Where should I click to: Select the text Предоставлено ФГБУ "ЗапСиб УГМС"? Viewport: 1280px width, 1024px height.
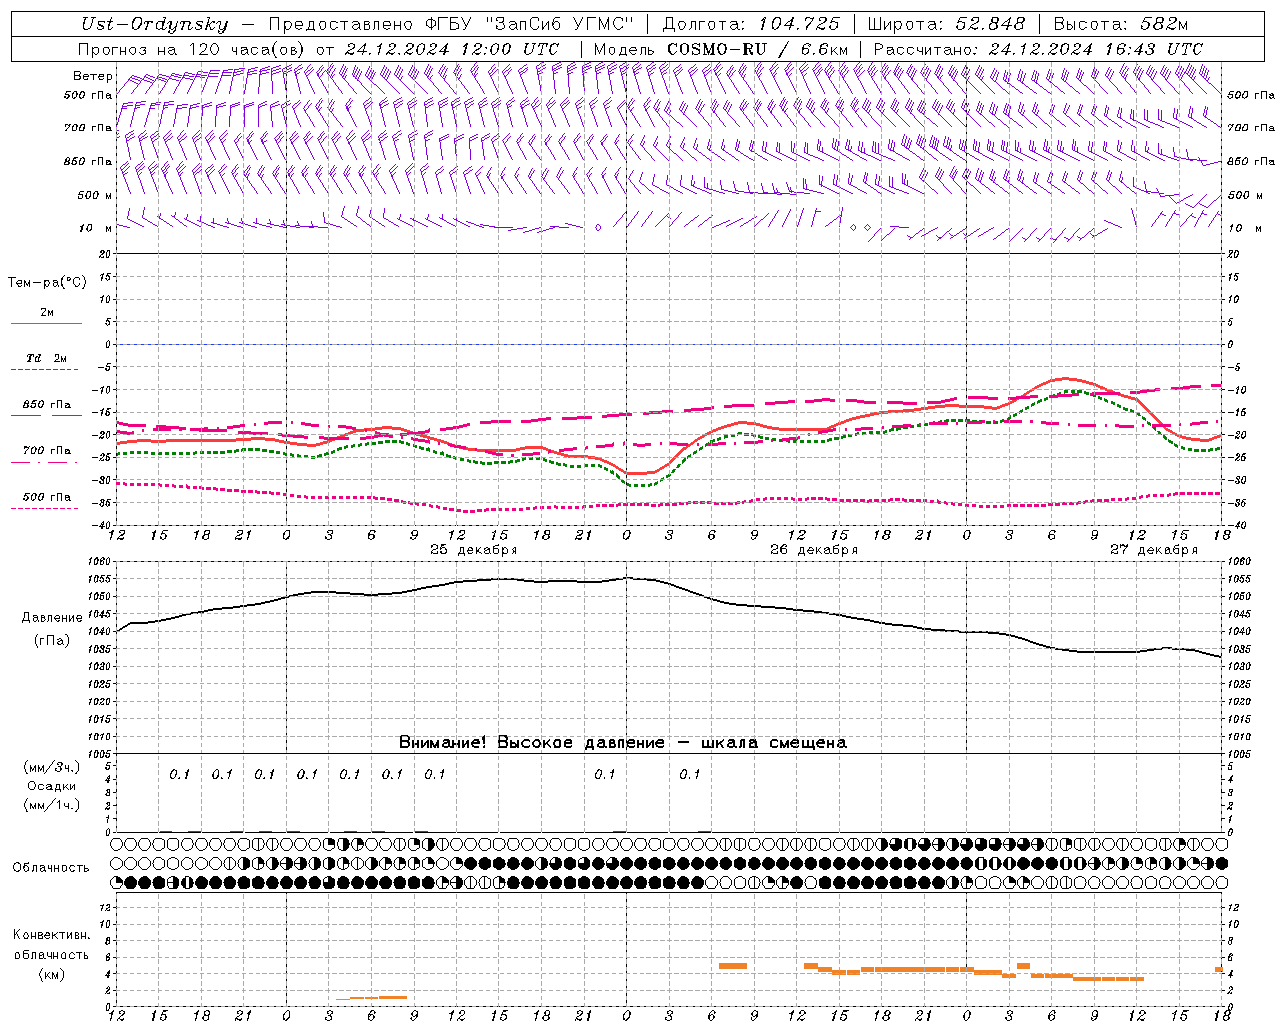(451, 25)
